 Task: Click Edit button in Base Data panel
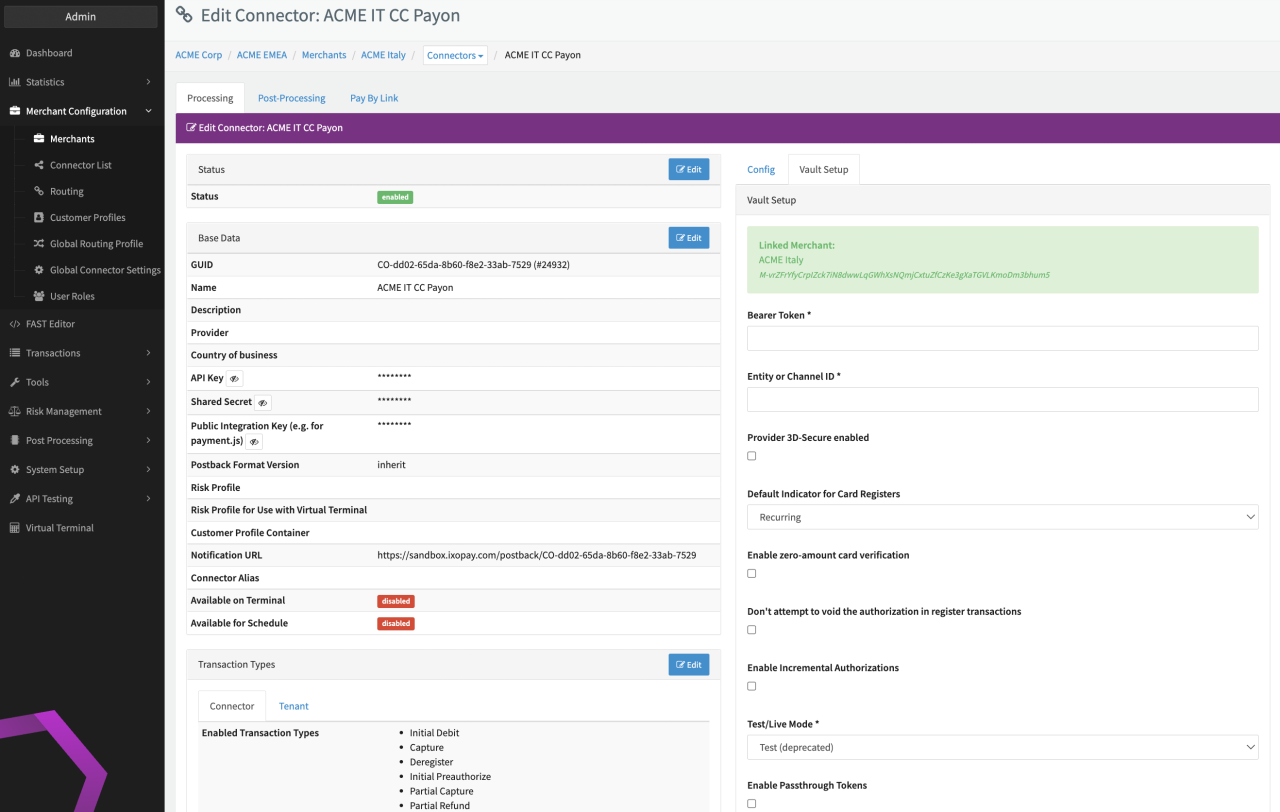(x=688, y=238)
